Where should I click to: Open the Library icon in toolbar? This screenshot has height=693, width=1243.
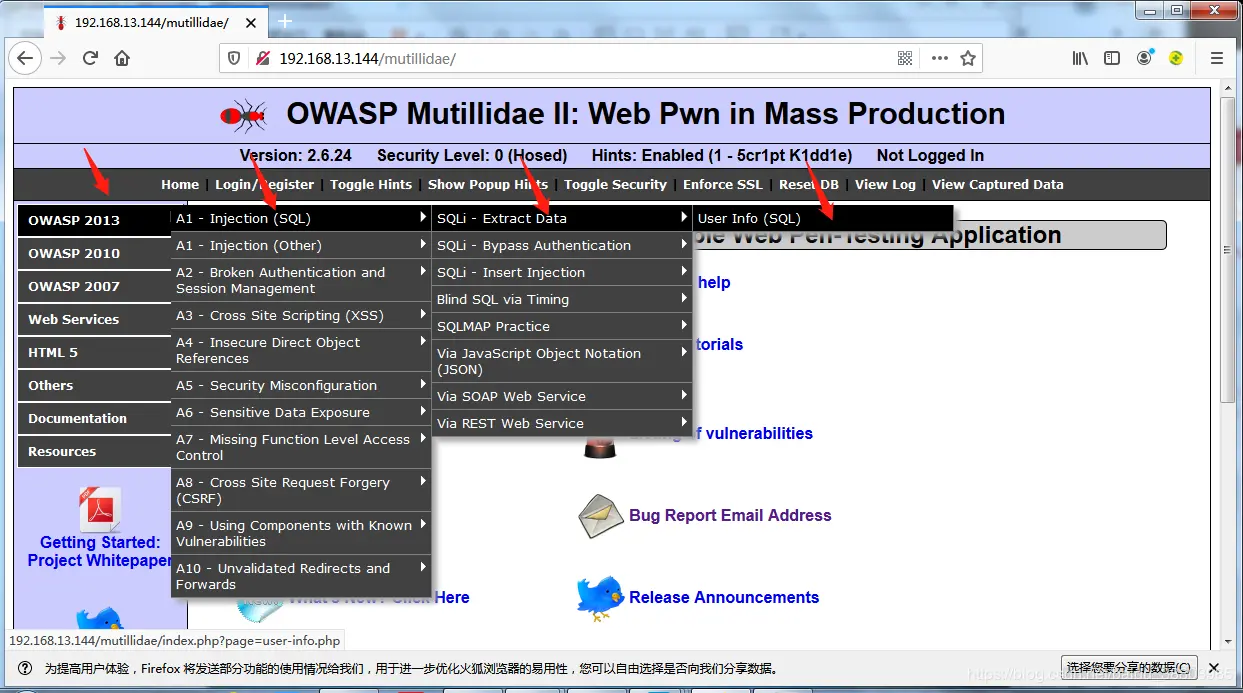tap(1080, 58)
